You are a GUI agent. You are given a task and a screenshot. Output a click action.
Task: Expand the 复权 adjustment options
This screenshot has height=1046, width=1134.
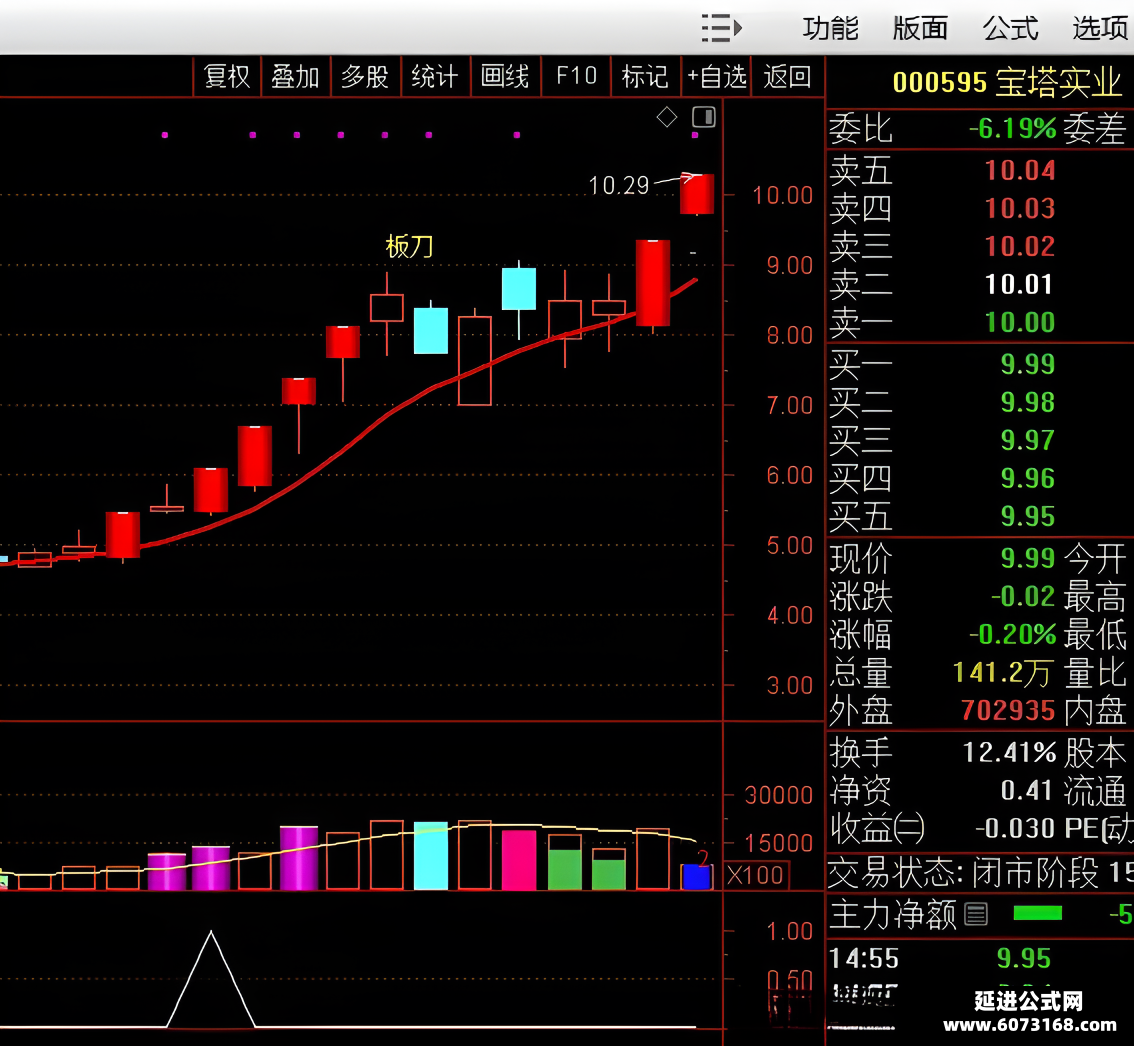(x=226, y=76)
